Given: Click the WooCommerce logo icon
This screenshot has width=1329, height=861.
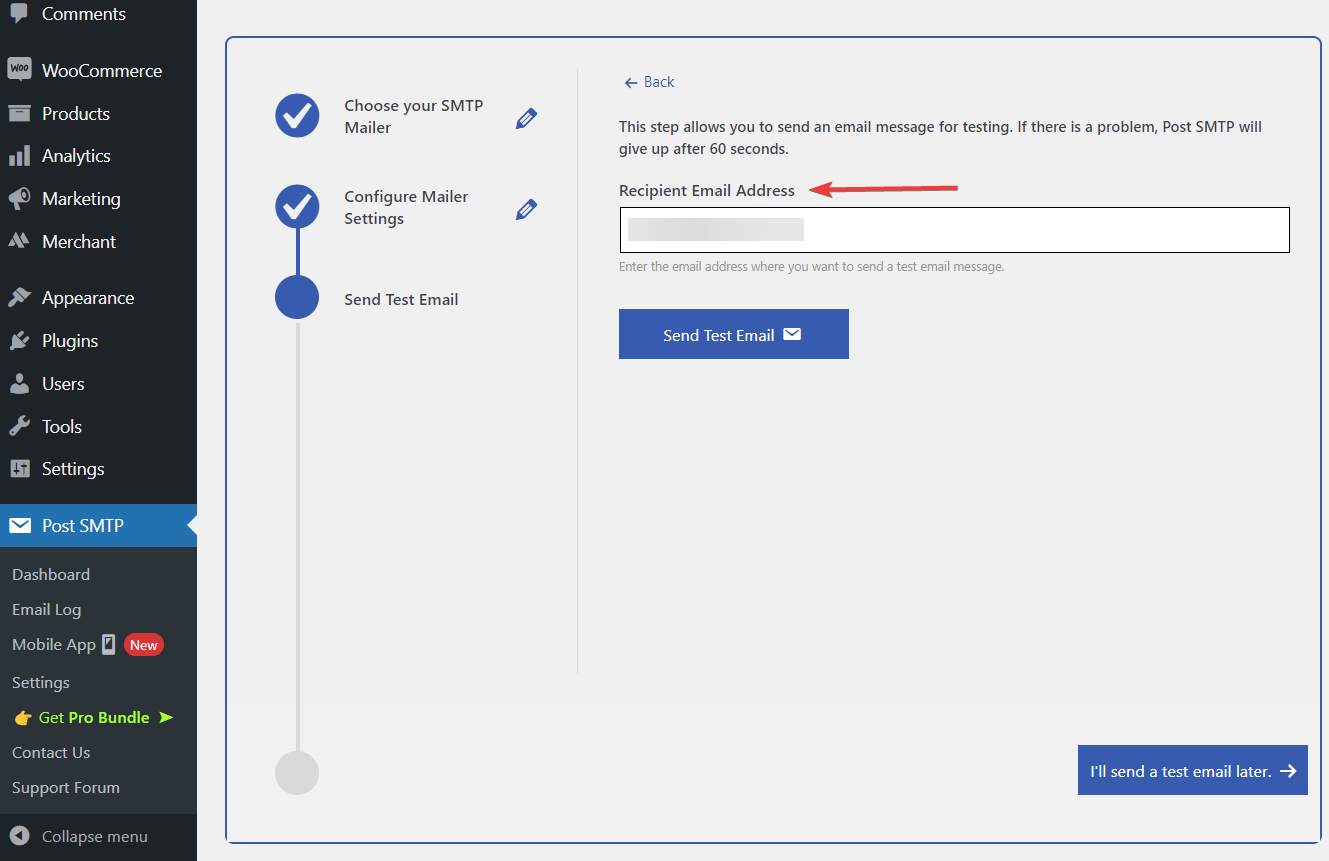Looking at the screenshot, I should [19, 70].
